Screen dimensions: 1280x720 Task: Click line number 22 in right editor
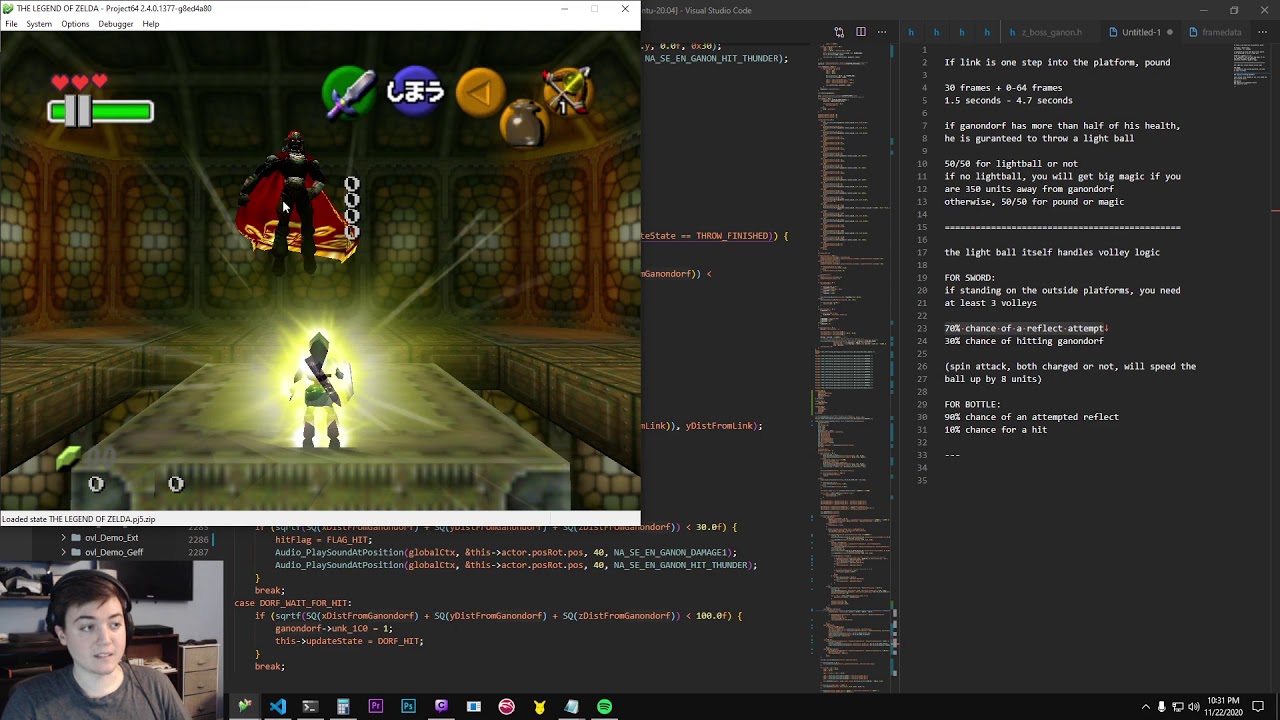pos(922,316)
